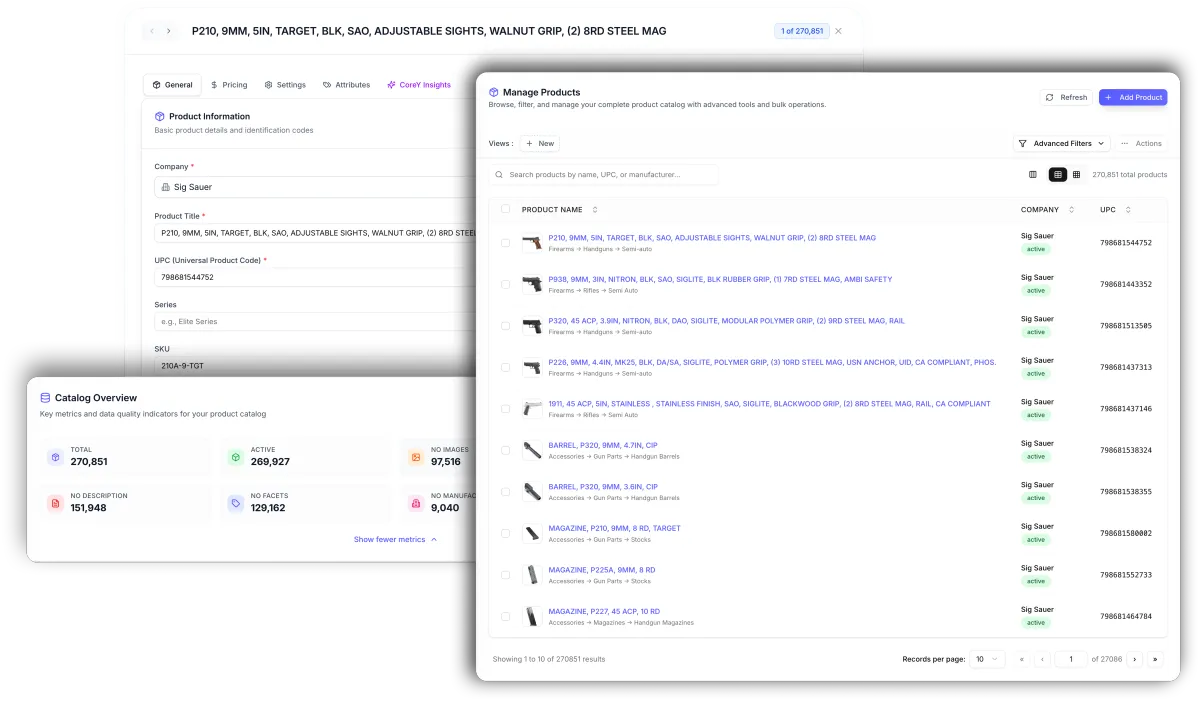
Task: Click the Add Product button
Action: [x=1133, y=97]
